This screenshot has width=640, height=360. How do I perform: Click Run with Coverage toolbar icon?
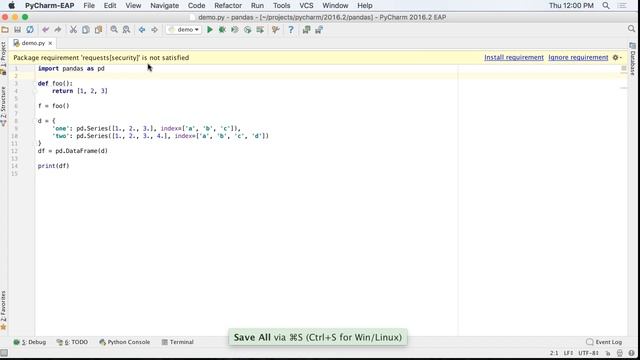235,30
